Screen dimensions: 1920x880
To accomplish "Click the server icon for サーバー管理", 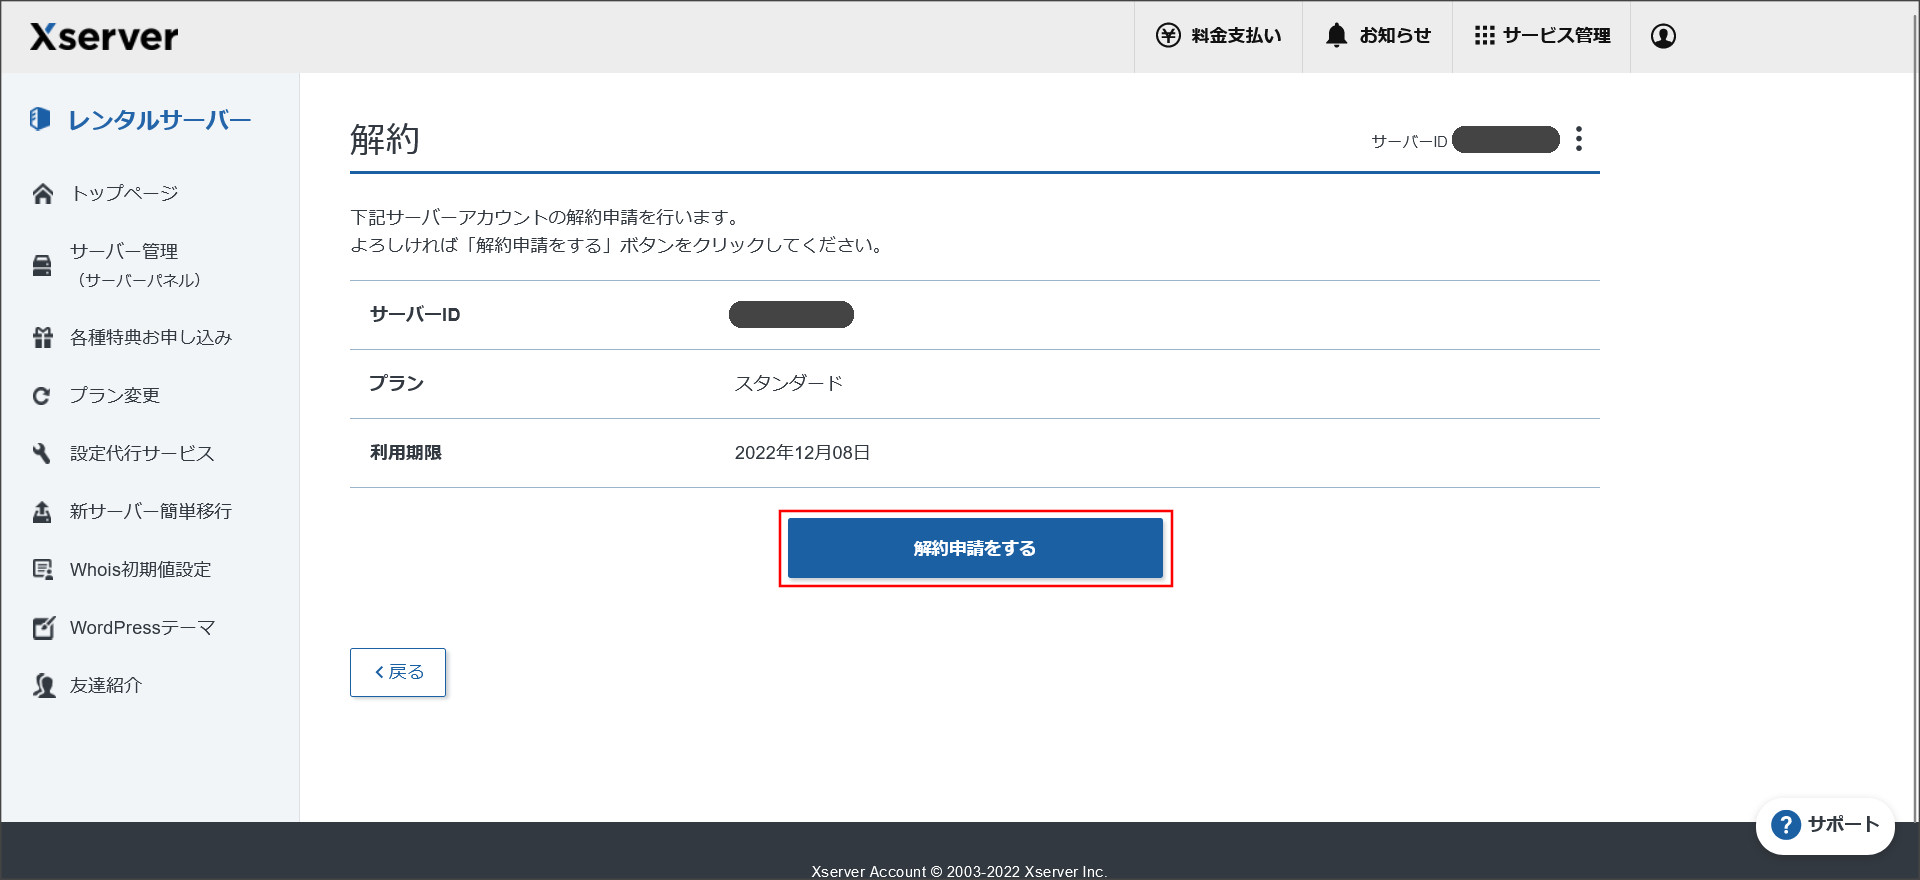I will point(42,265).
